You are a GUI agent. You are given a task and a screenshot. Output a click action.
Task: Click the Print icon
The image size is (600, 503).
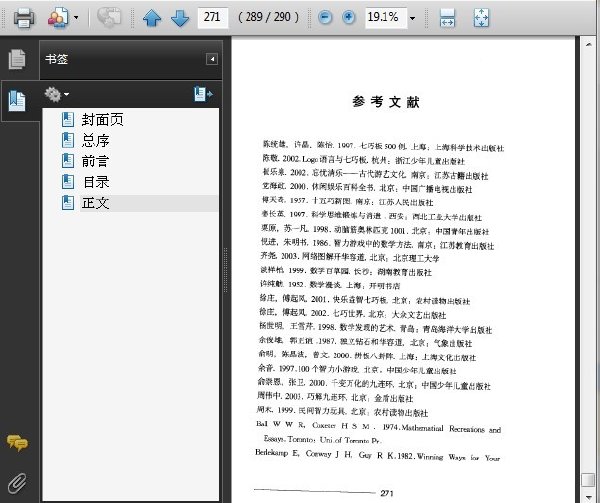click(x=24, y=18)
